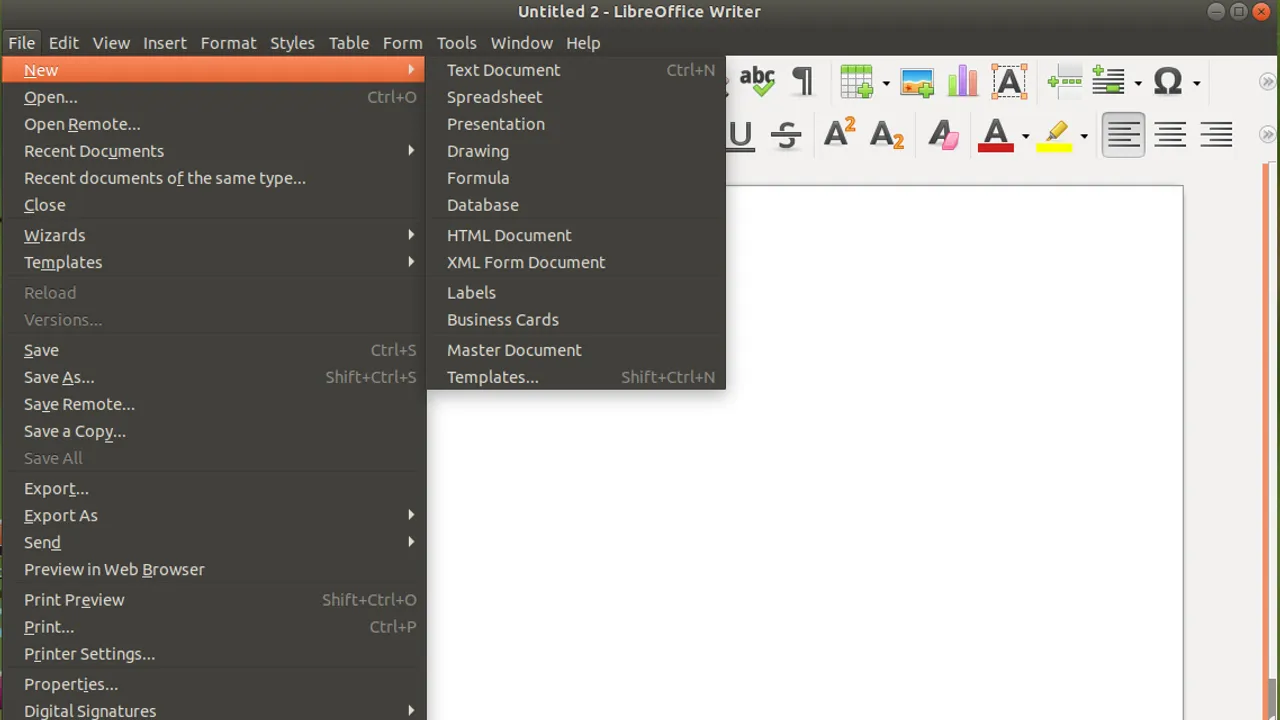Image resolution: width=1280 pixels, height=720 pixels.
Task: Open the Tools menu
Action: pyautogui.click(x=456, y=43)
